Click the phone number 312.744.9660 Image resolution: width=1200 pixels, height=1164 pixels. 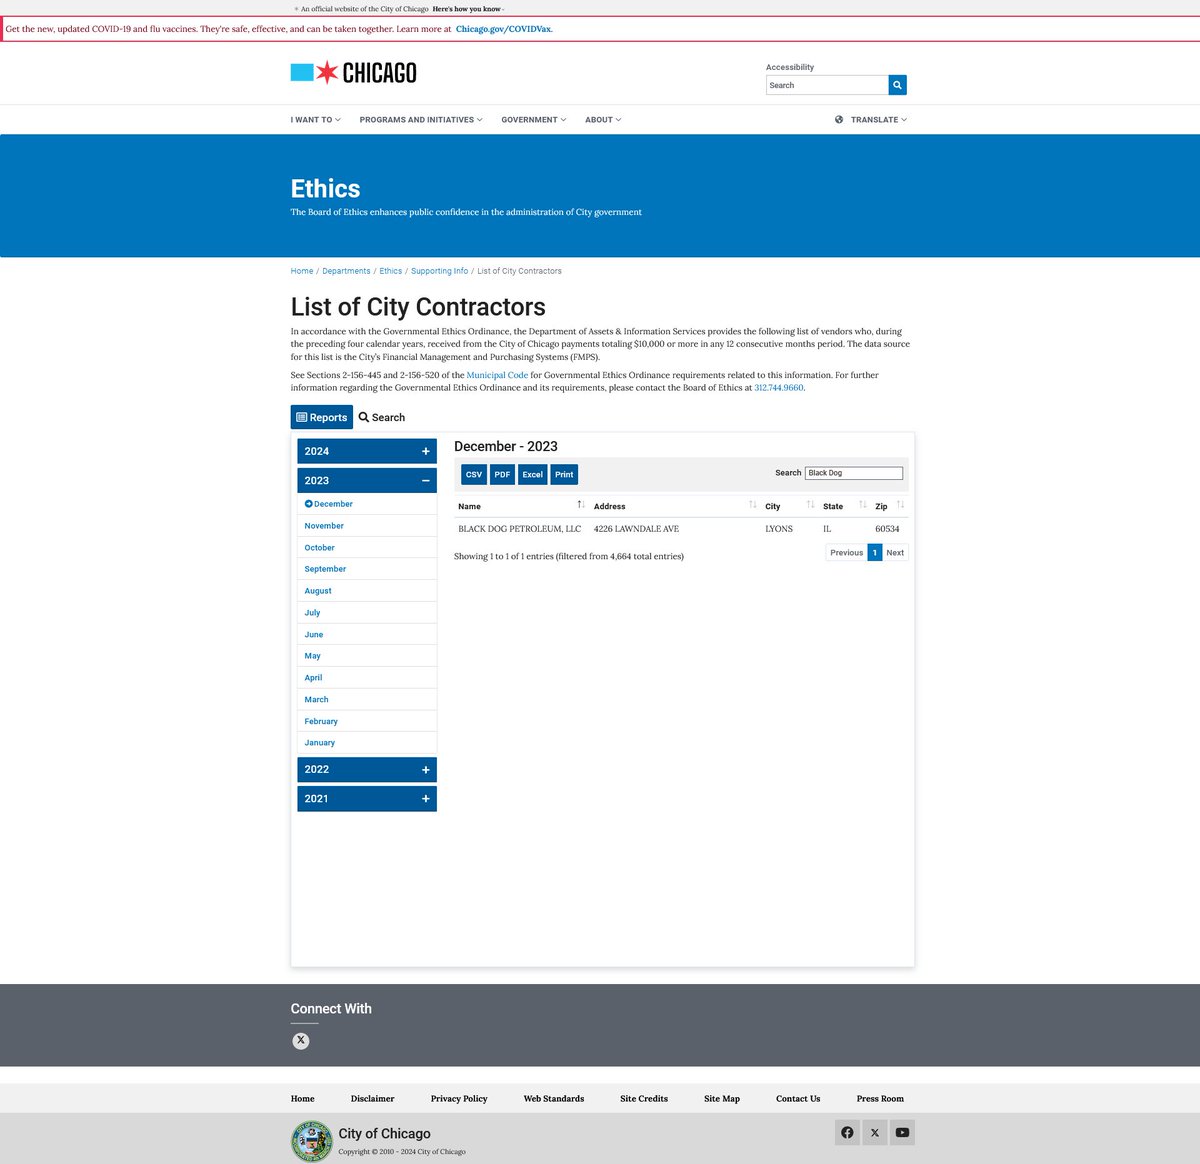pyautogui.click(x=779, y=387)
